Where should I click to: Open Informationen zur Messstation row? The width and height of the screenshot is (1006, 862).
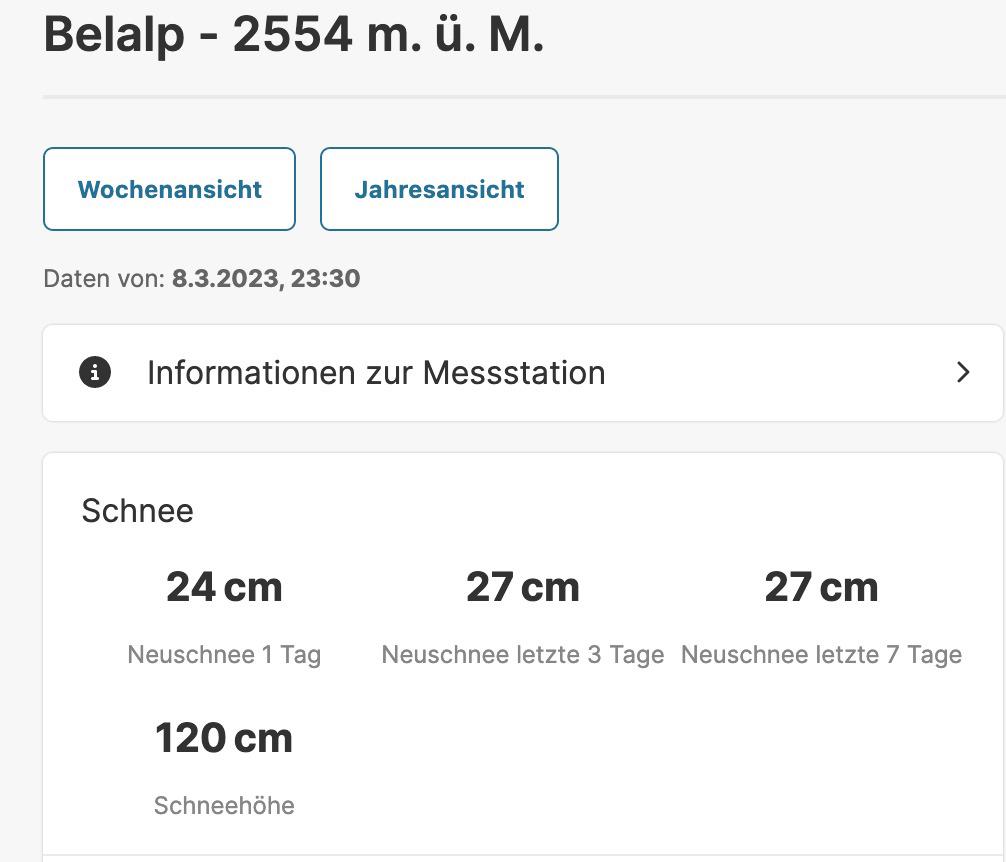click(523, 373)
